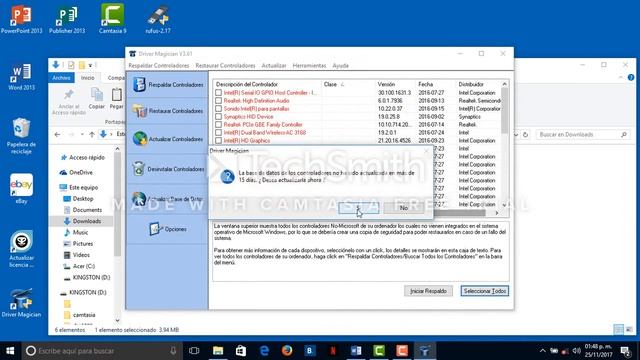Open Ayuda menu
Viewport: 640px width, 360px height.
pos(340,66)
